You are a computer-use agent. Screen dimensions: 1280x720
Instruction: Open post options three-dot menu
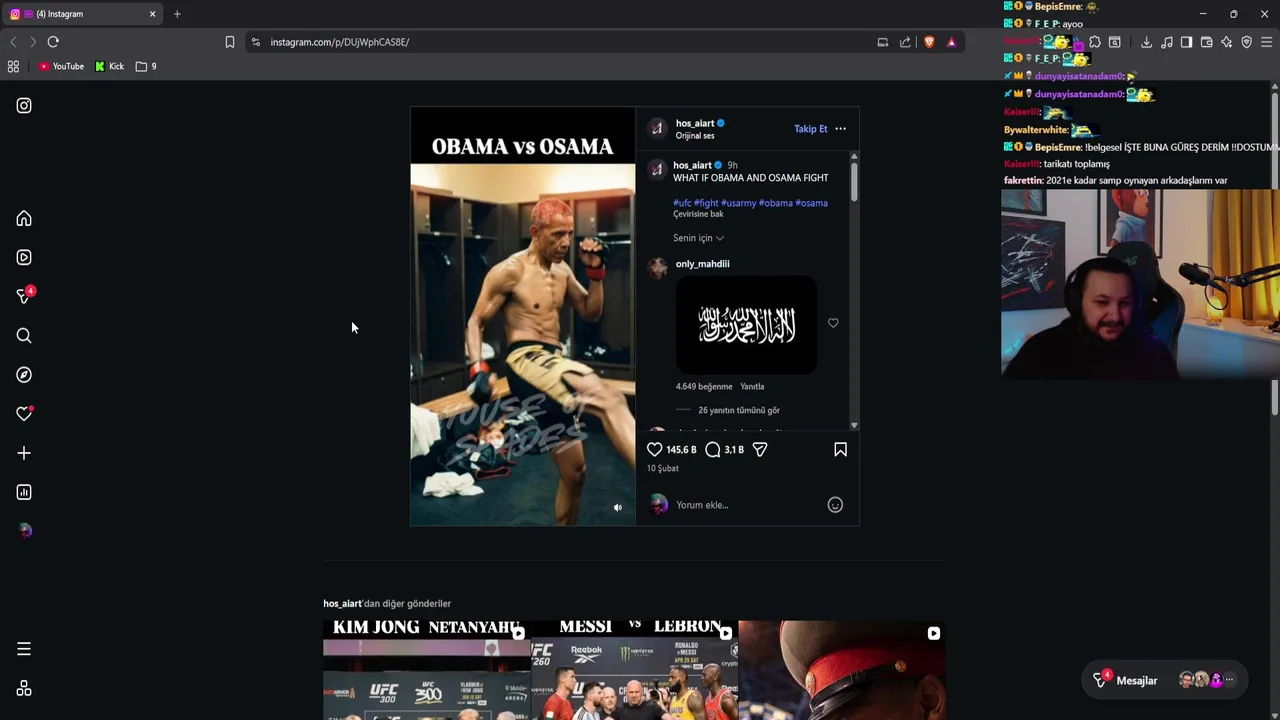(x=840, y=129)
